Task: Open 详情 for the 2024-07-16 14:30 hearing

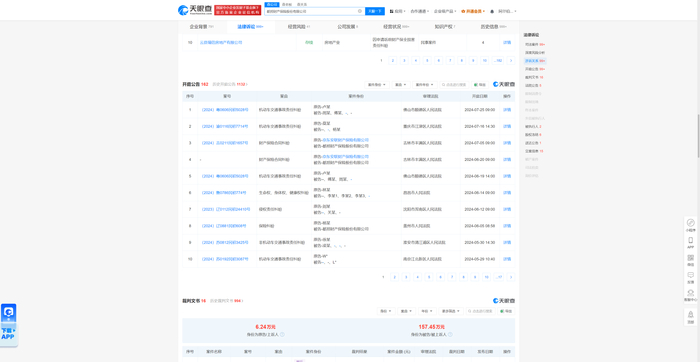Action: click(507, 126)
